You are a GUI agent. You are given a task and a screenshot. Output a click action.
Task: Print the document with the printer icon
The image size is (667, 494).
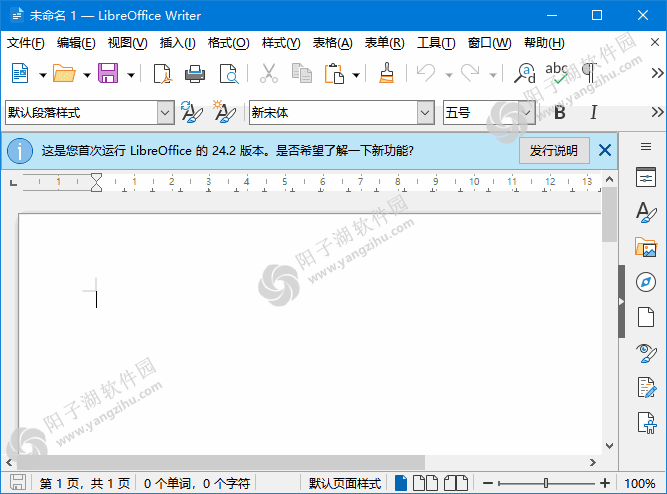(x=195, y=74)
